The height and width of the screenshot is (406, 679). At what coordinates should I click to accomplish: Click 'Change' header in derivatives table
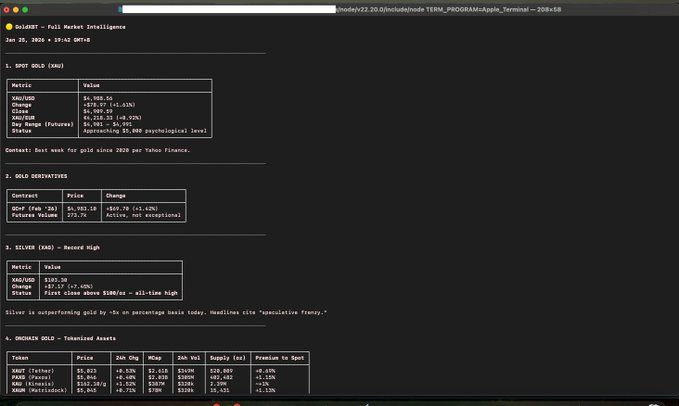click(x=116, y=196)
